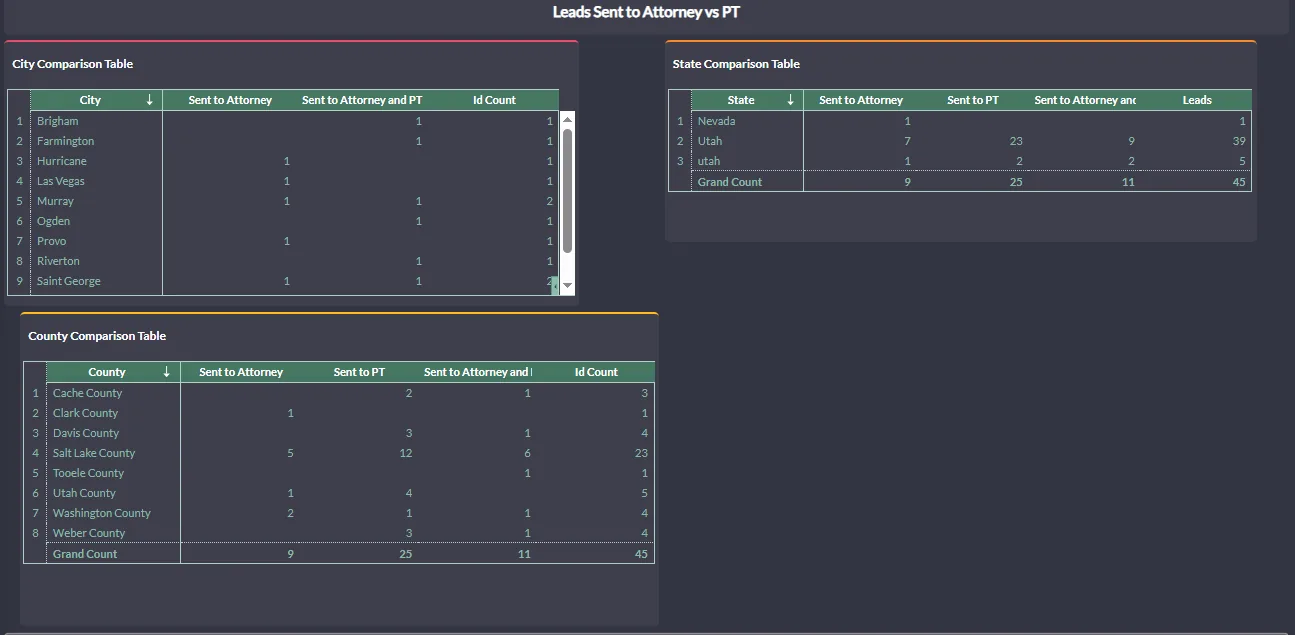Click 'Sent to Attorney and PT' City header
Image resolution: width=1295 pixels, height=635 pixels.
coord(362,100)
